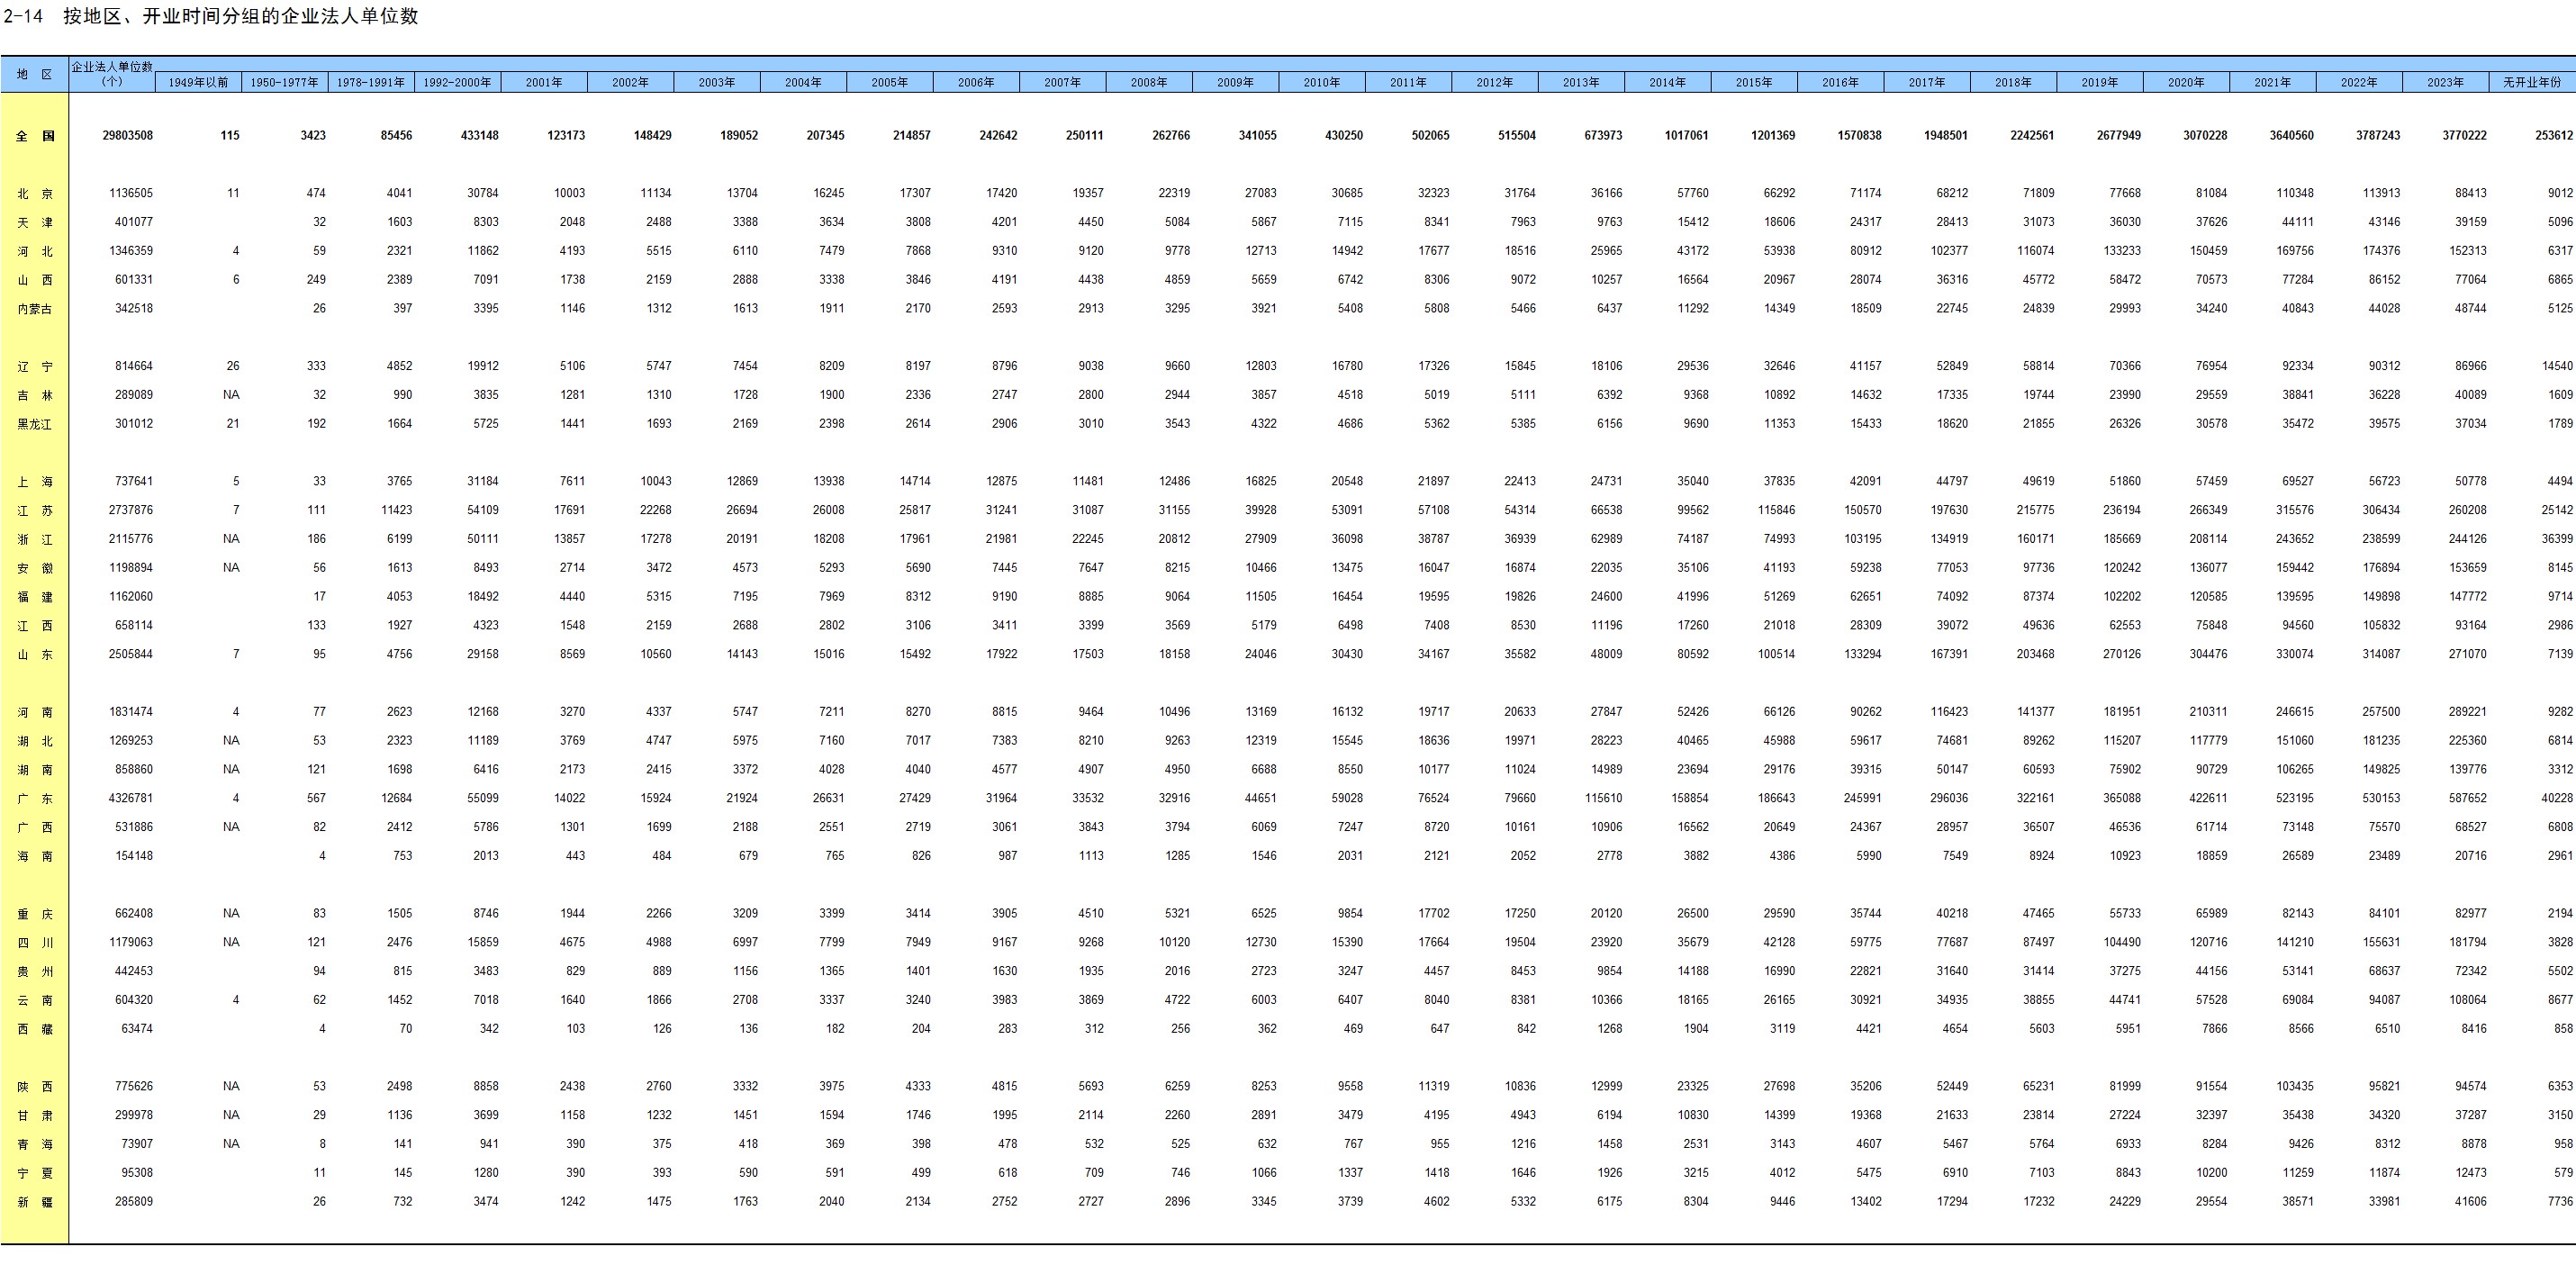Select the 2016年 column header

point(1840,82)
